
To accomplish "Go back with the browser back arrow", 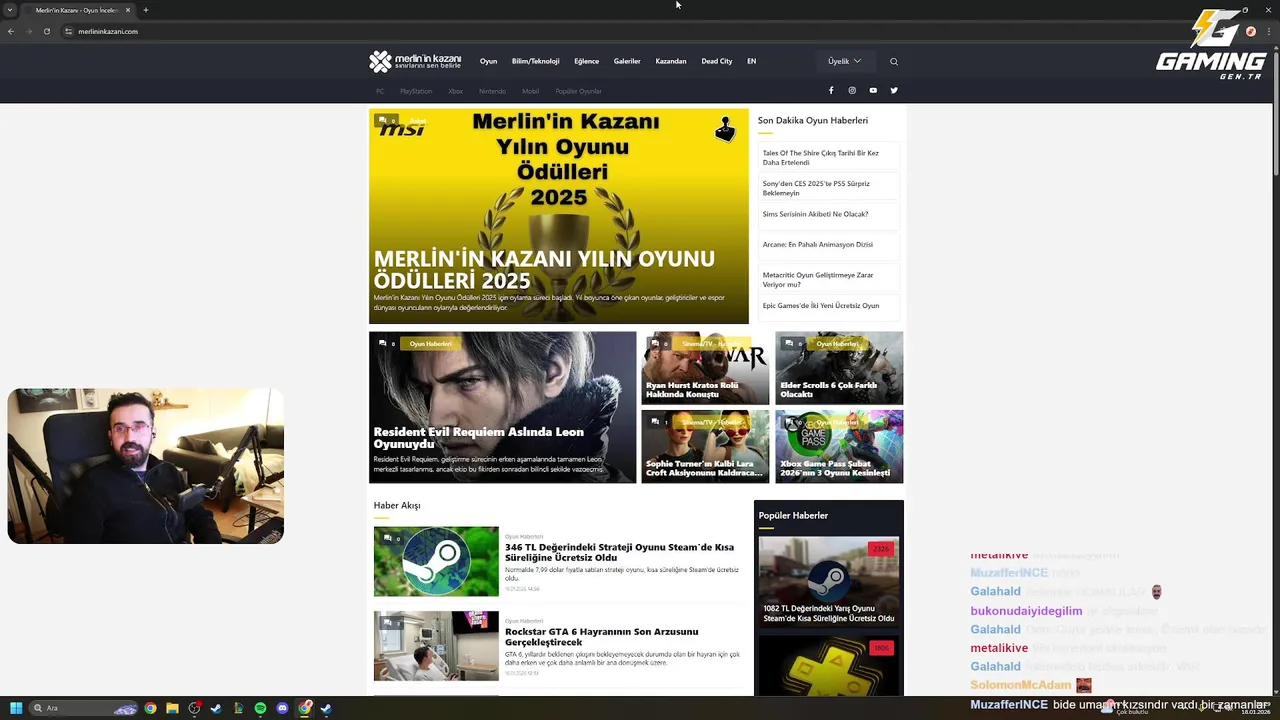I will click(x=11, y=31).
